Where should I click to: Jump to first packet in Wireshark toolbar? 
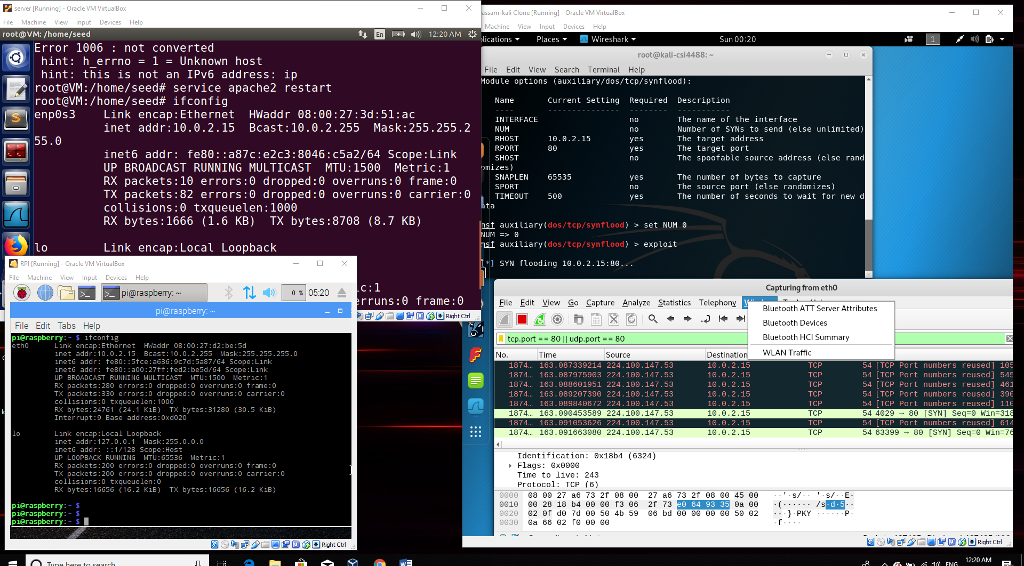pyautogui.click(x=723, y=319)
